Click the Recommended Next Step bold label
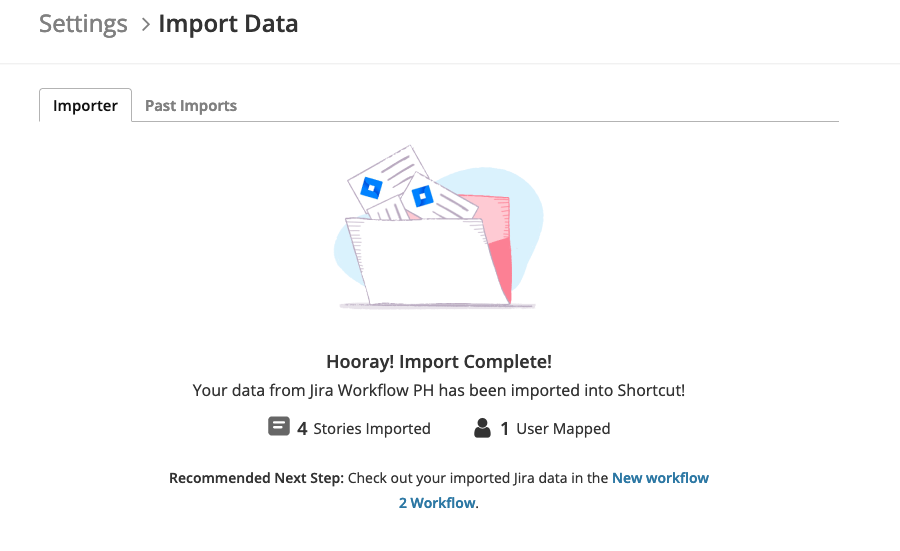Screen dimensions: 900x551 coord(256,478)
